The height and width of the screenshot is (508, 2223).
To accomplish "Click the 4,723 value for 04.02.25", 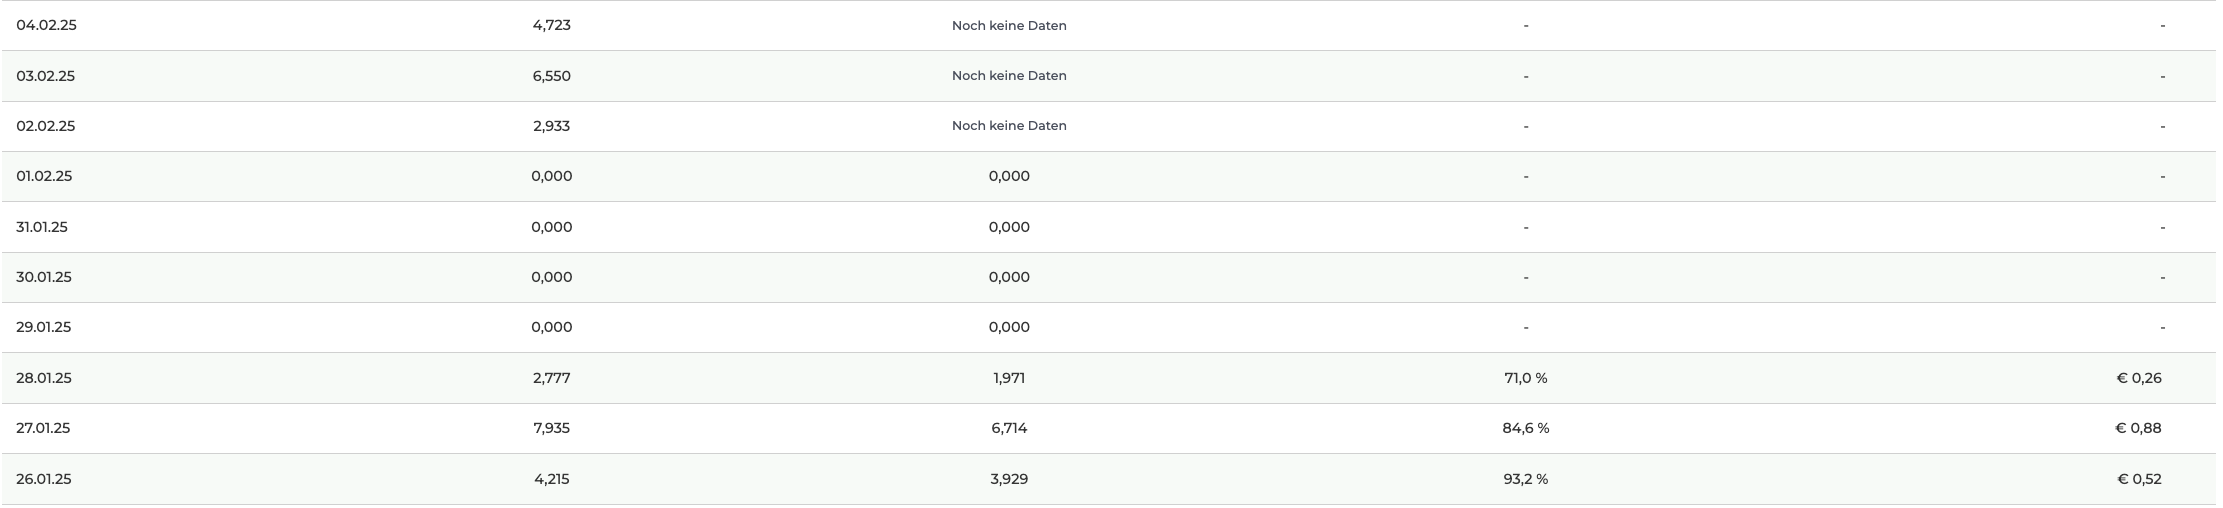I will coord(552,25).
